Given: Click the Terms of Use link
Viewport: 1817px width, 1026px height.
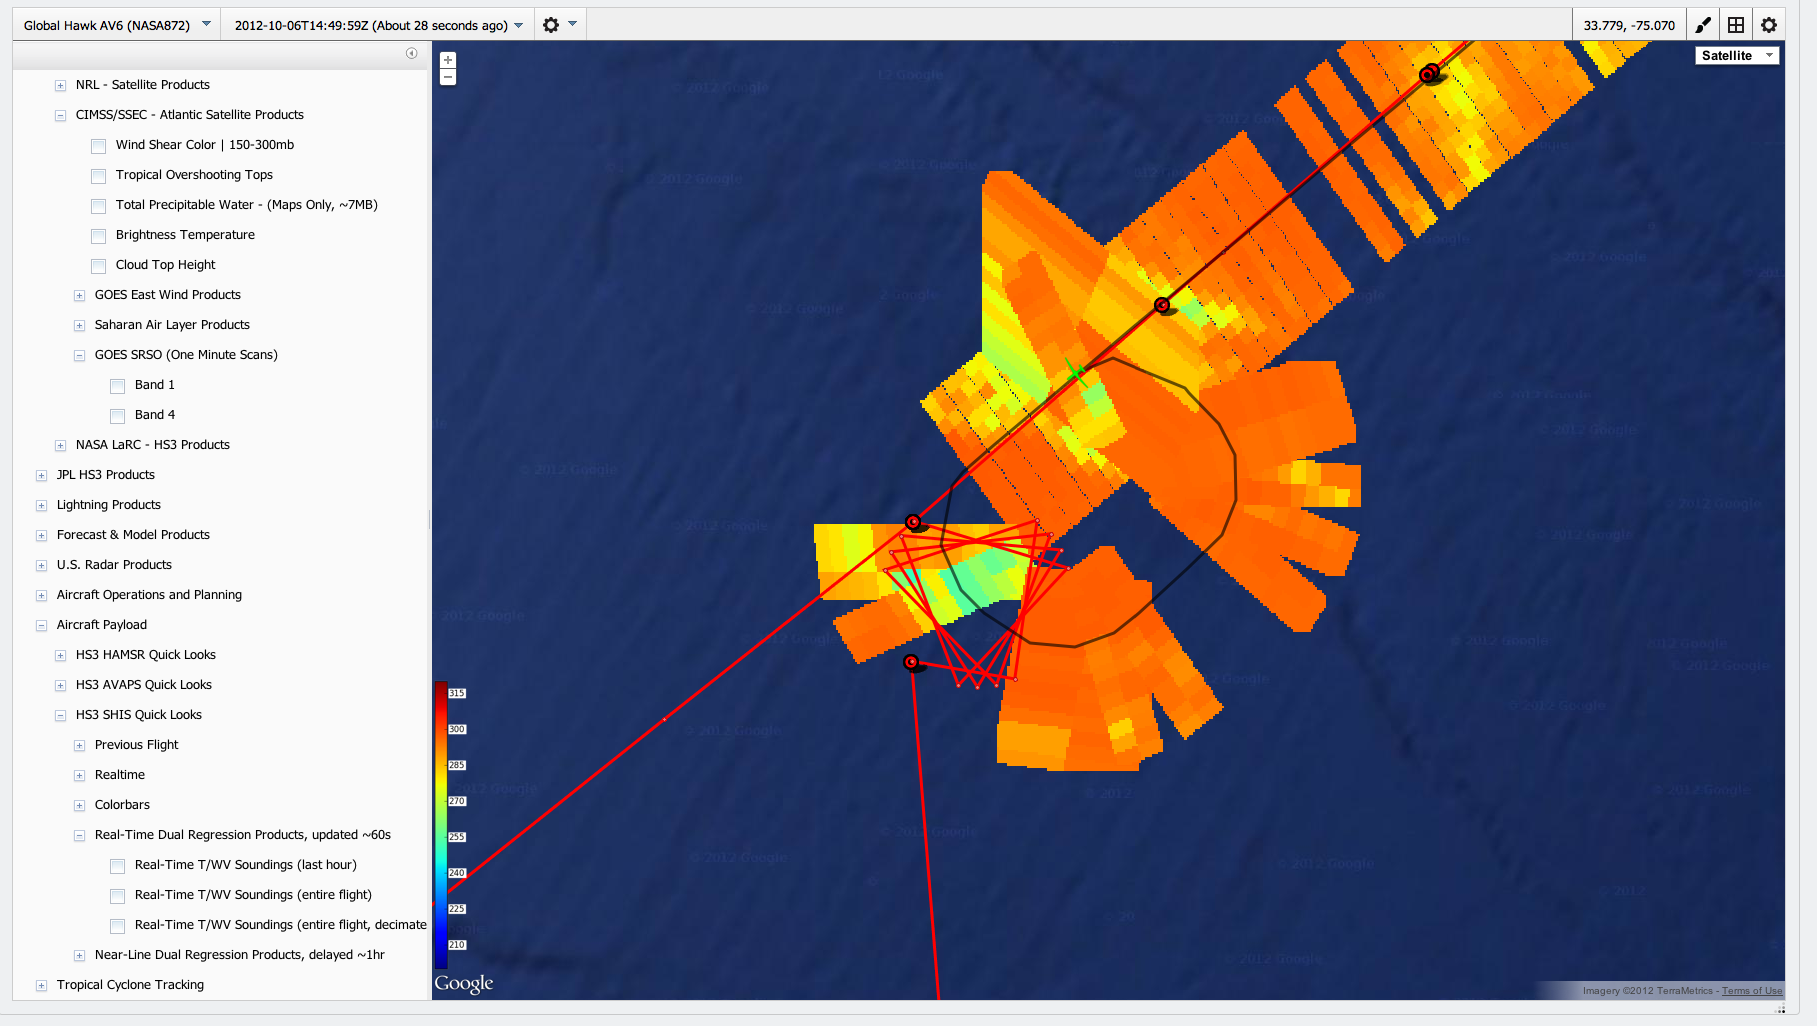Looking at the screenshot, I should (1751, 991).
